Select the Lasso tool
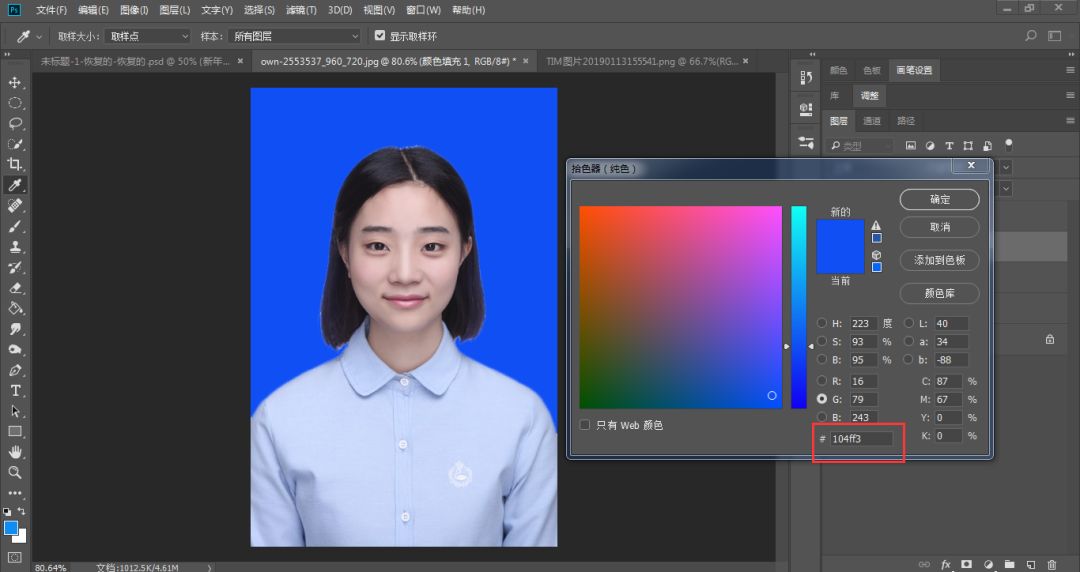 click(15, 123)
